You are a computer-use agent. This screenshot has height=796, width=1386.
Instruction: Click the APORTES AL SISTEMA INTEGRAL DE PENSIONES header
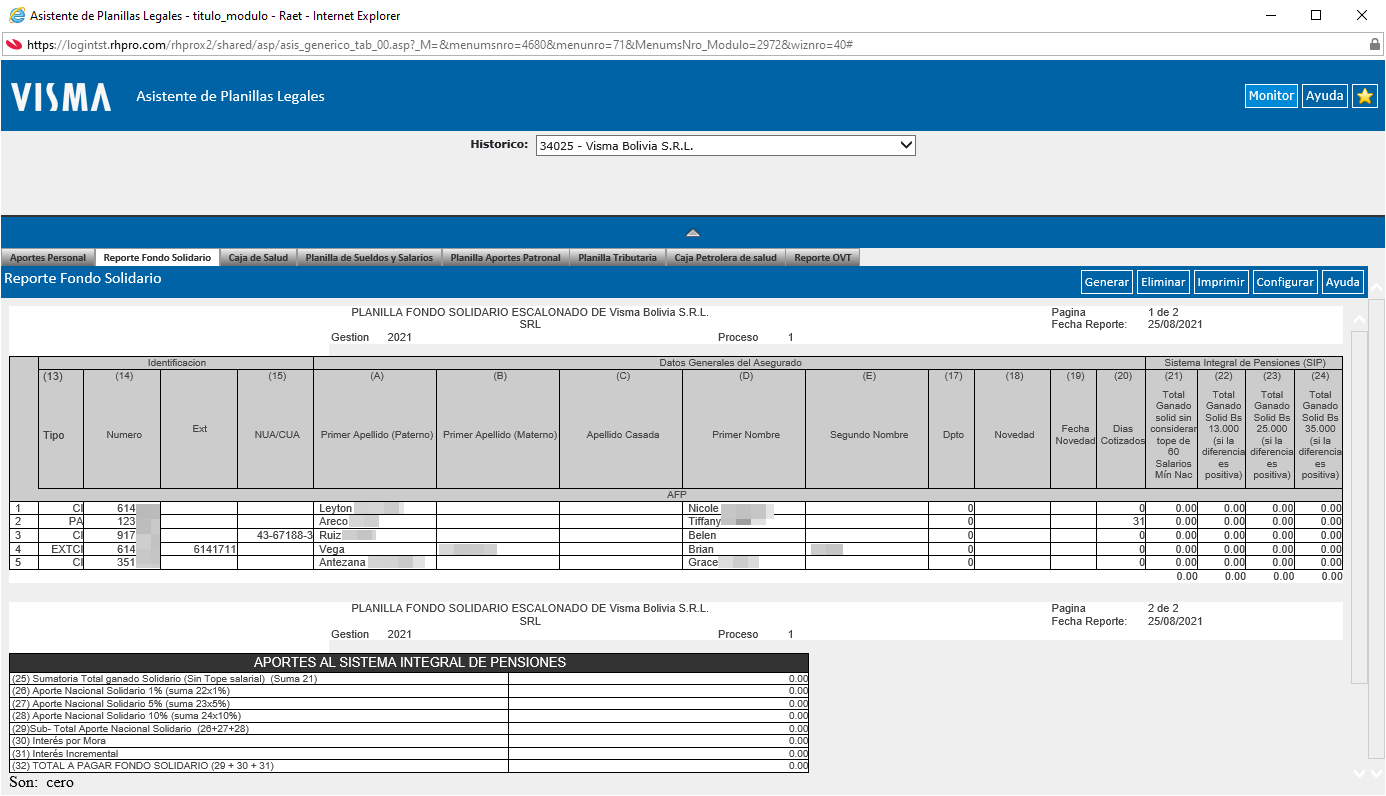tap(409, 662)
